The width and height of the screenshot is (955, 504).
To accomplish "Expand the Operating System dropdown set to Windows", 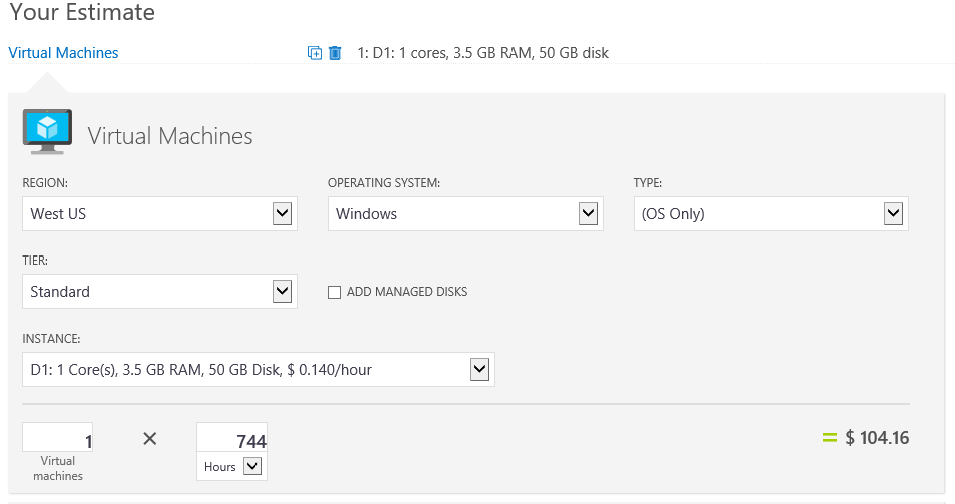I will point(465,214).
